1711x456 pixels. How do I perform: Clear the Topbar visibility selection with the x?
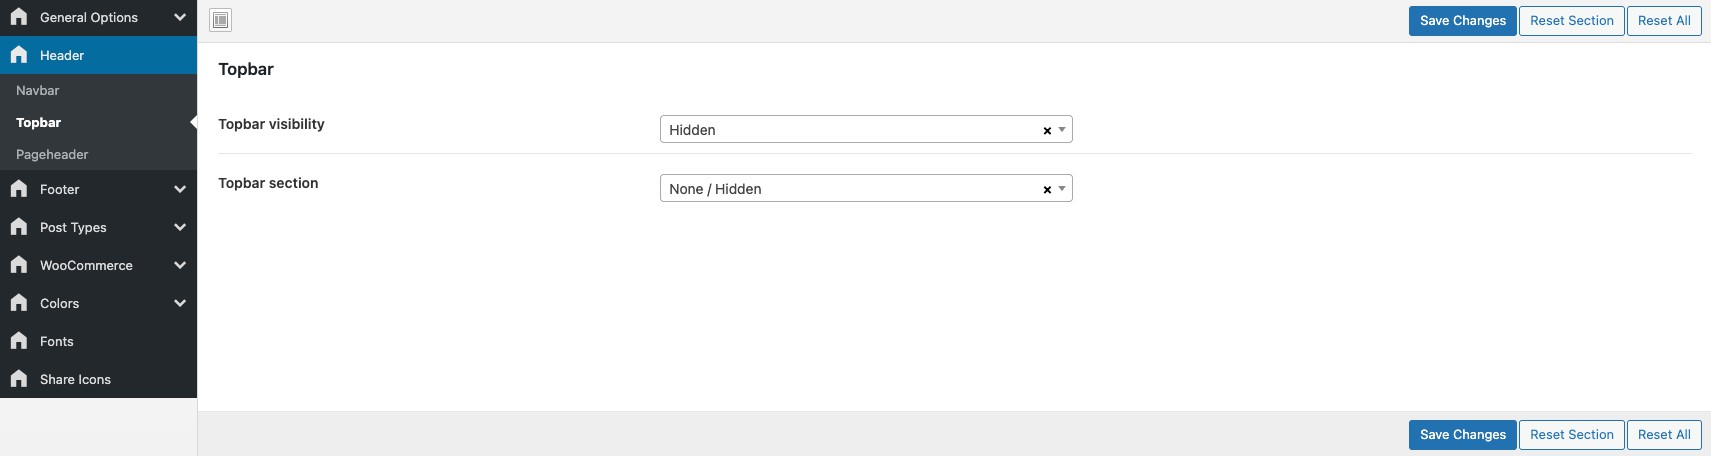[x=1047, y=131]
